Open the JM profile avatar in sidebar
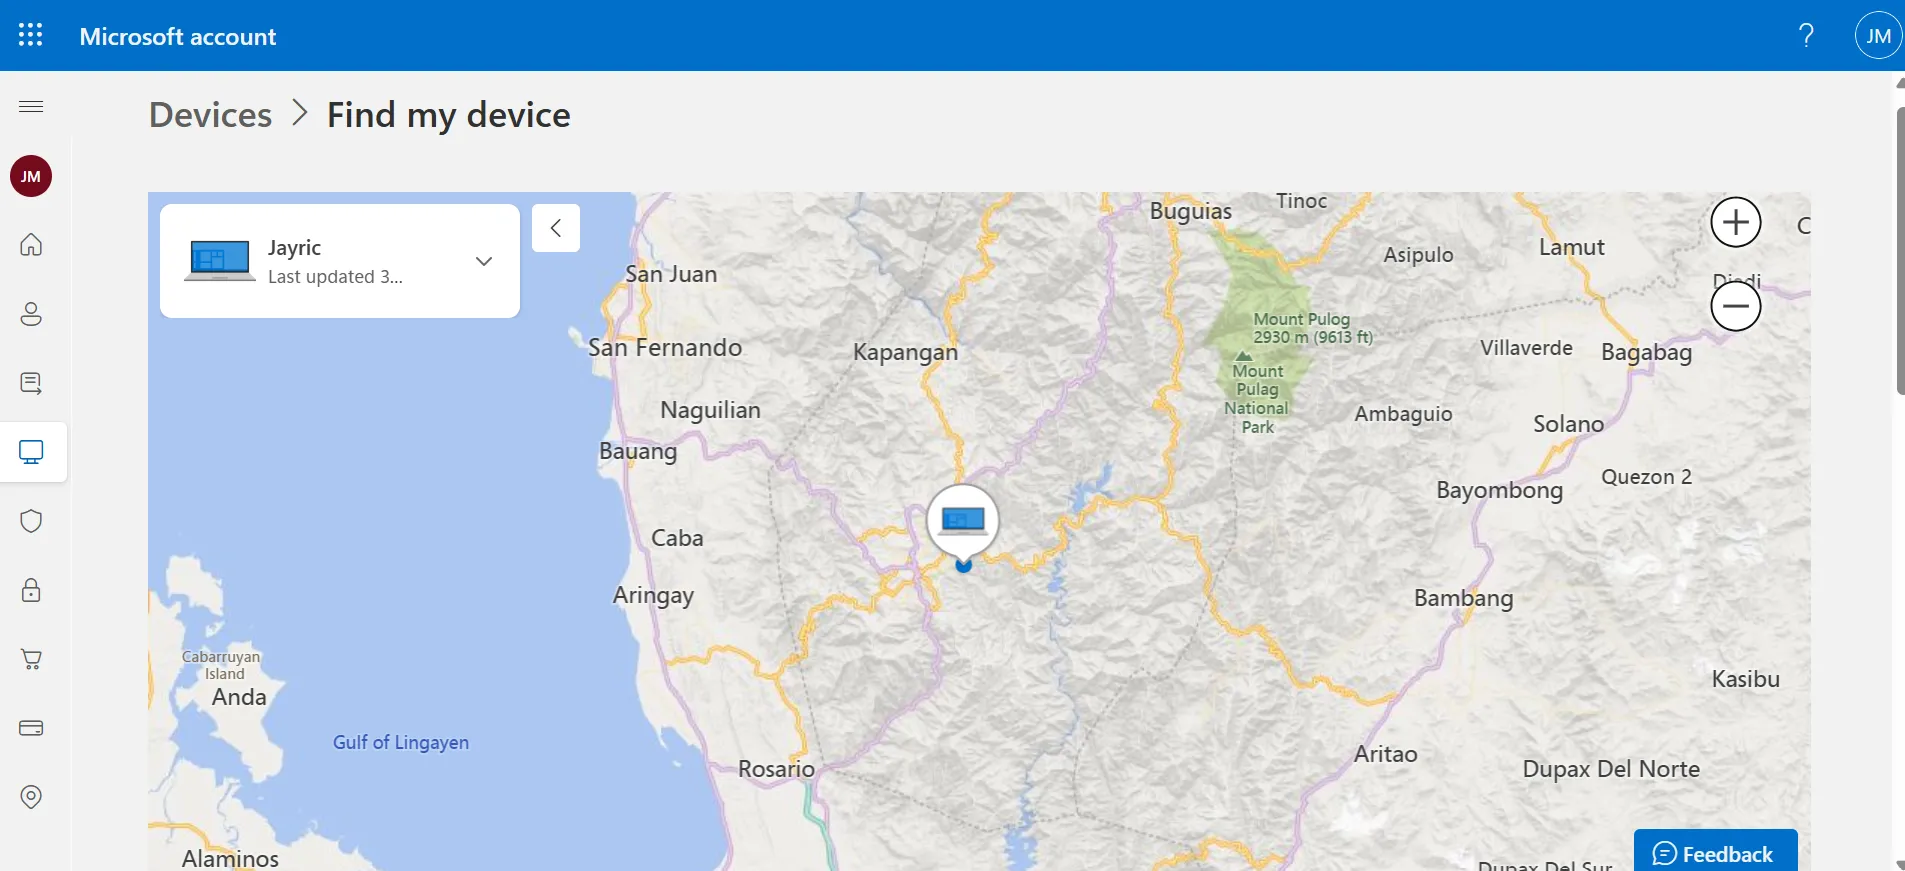This screenshot has width=1905, height=871. click(x=31, y=176)
